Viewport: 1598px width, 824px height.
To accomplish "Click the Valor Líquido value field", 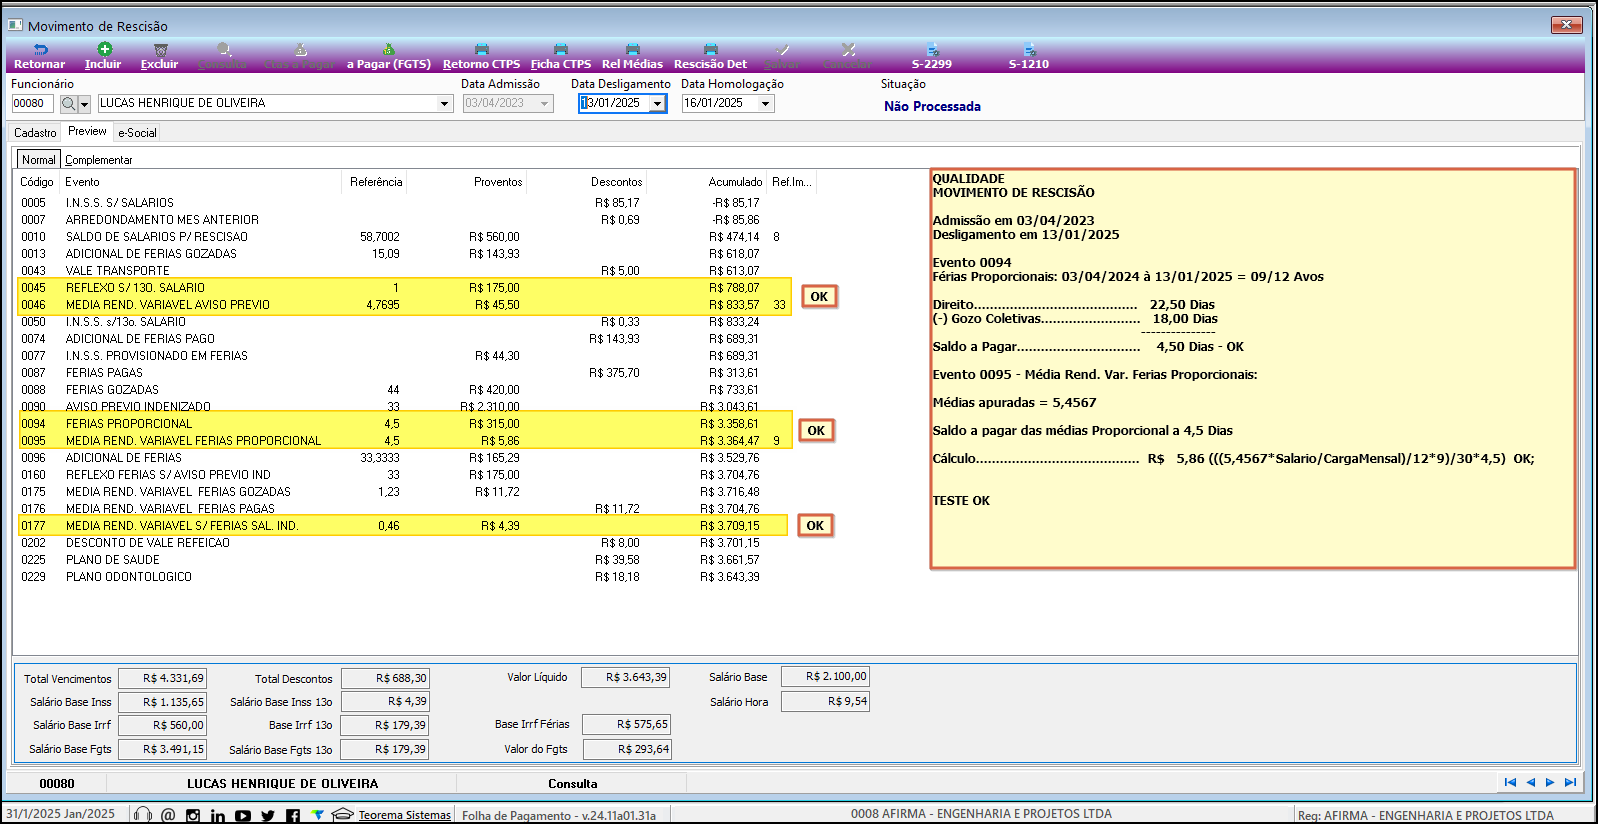I will [625, 677].
